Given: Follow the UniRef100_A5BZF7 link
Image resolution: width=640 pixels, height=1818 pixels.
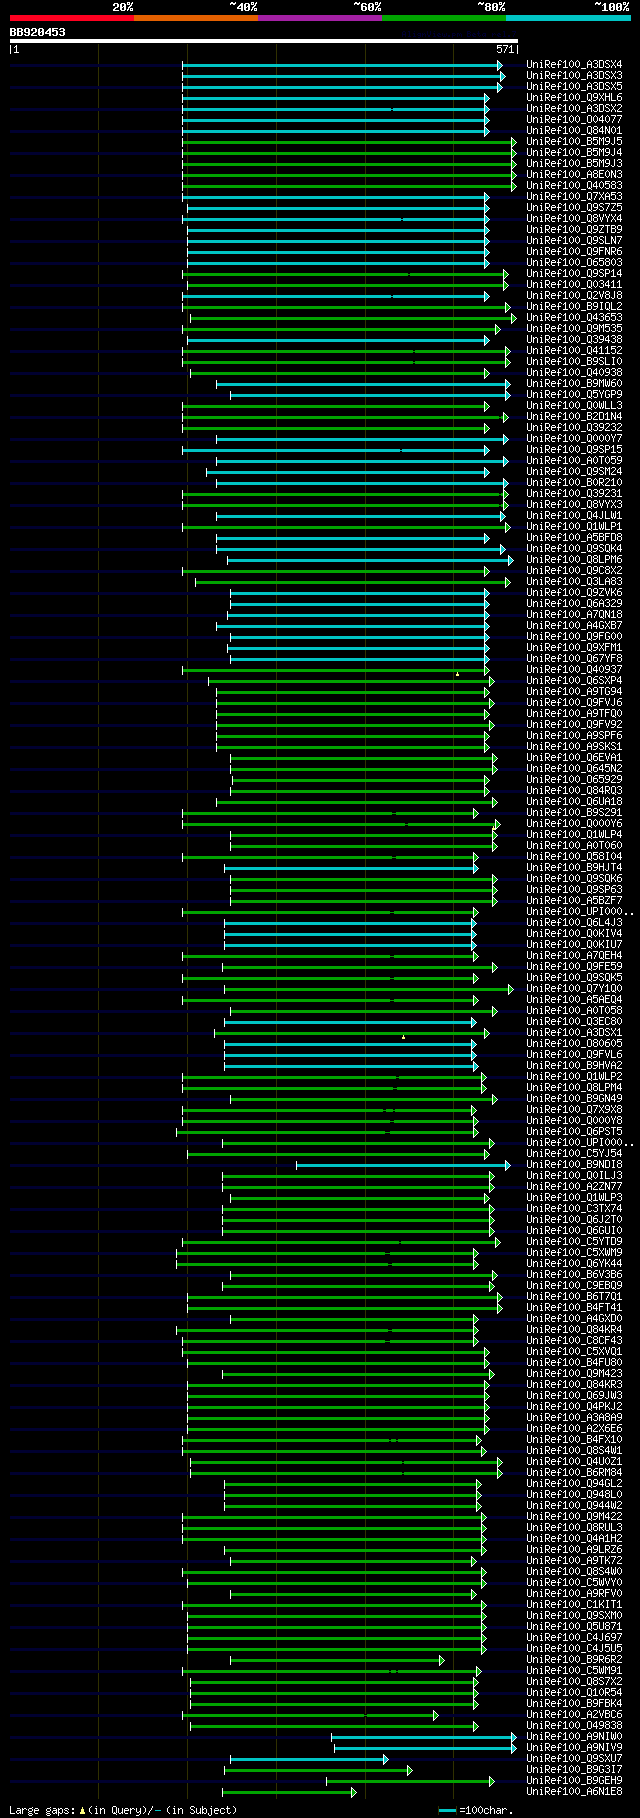Looking at the screenshot, I should click(x=574, y=901).
